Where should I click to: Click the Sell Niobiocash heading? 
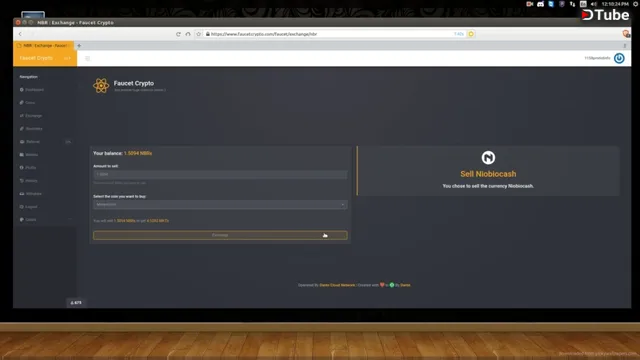pyautogui.click(x=488, y=174)
